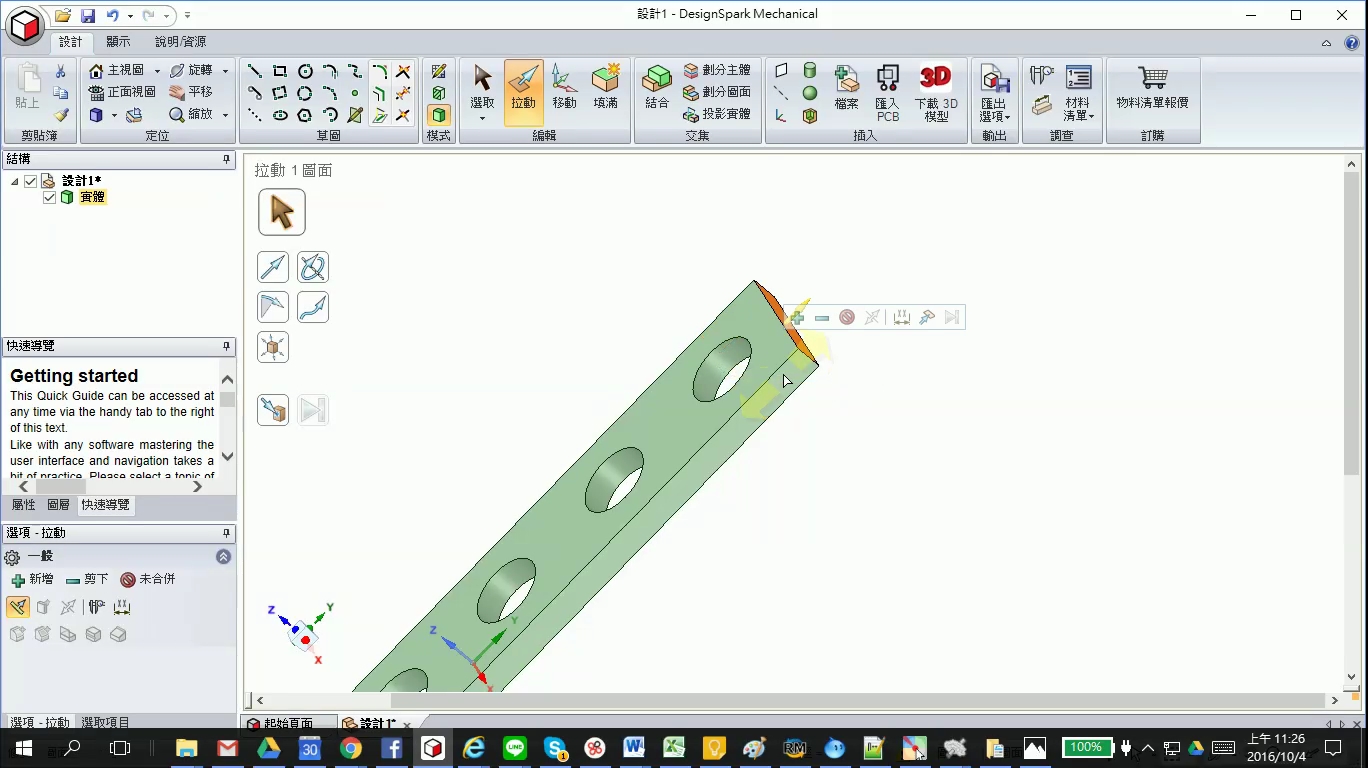Toggle the 設計1 checkbox in structure tree
The image size is (1368, 768).
[30, 181]
